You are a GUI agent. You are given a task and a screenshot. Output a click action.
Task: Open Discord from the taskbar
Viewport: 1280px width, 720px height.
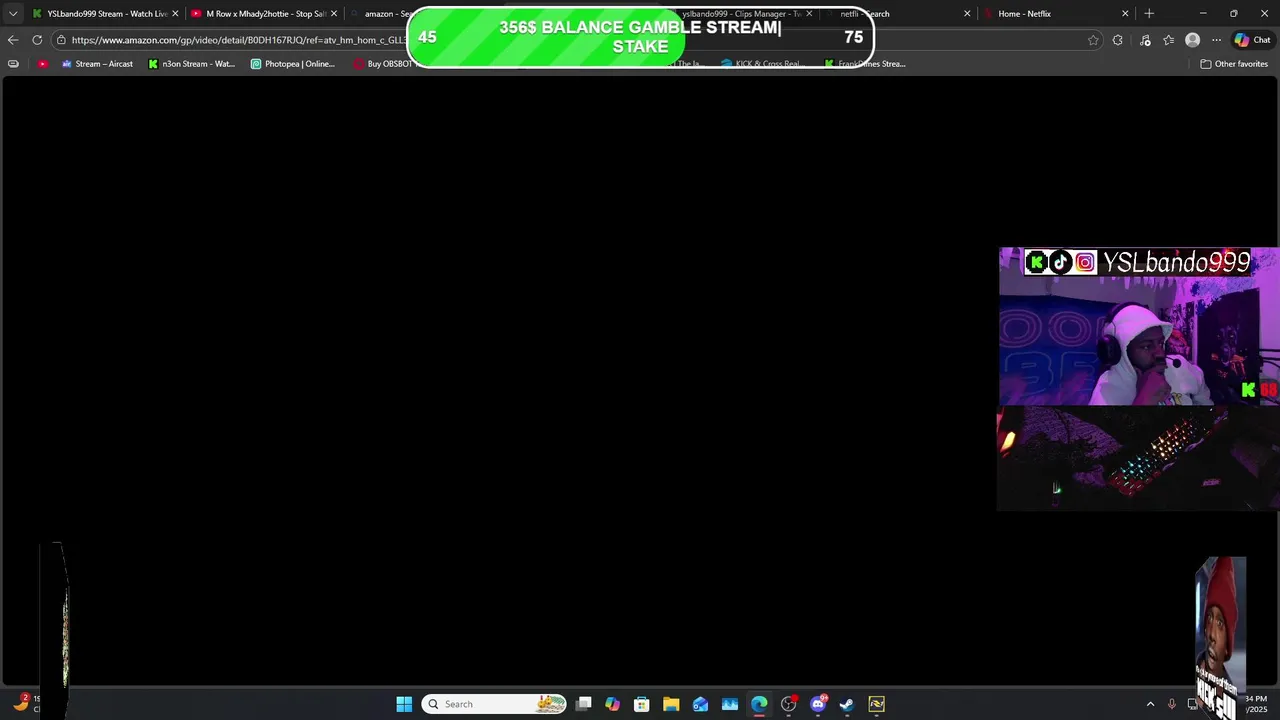[x=818, y=704]
